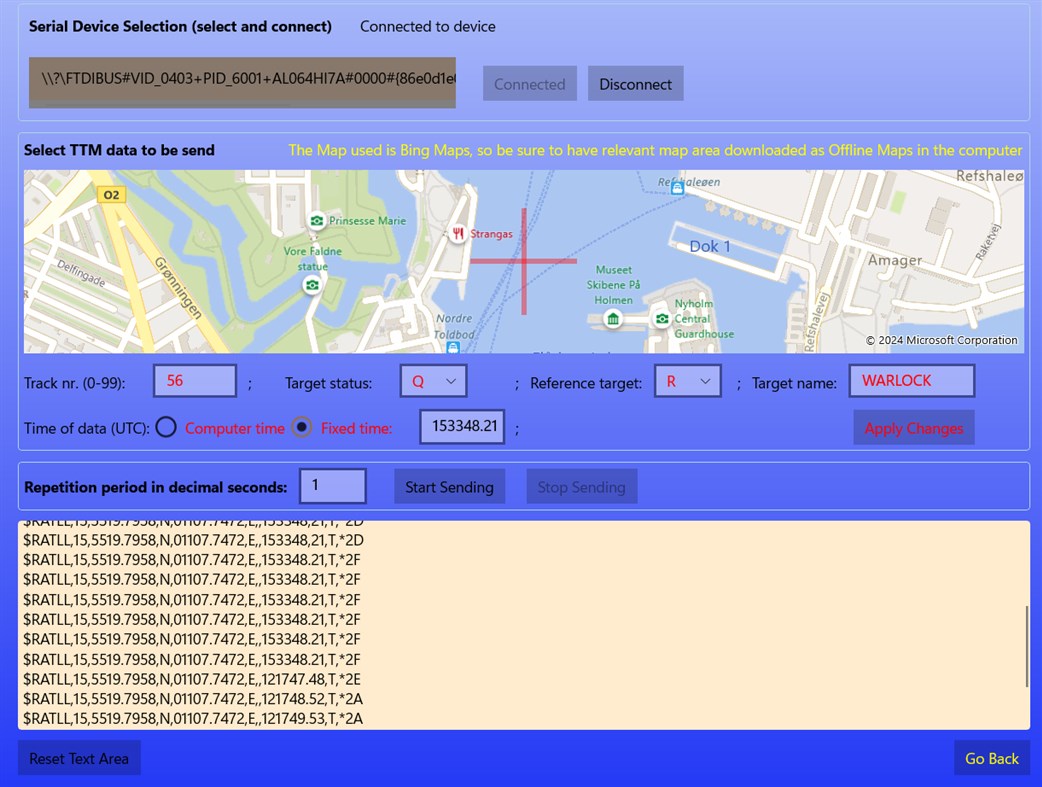1042x787 pixels.
Task: Click the Dok 1 label on map
Action: click(x=710, y=247)
